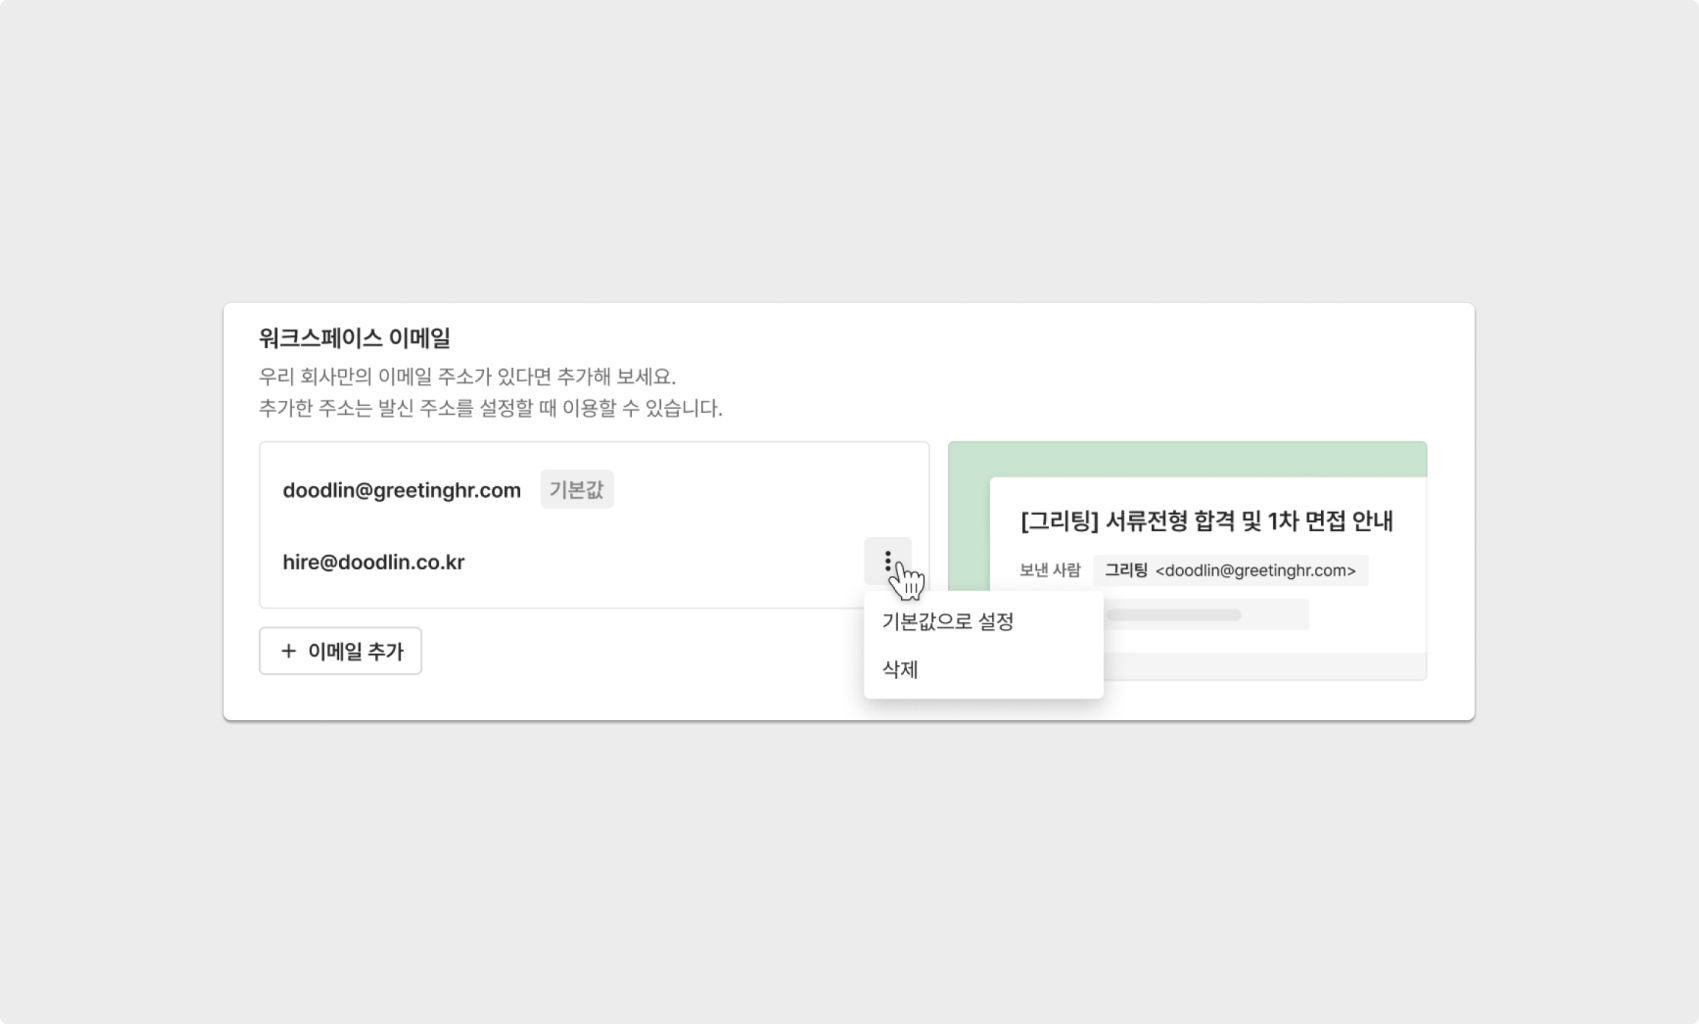1699x1024 pixels.
Task: Select the hire@doodlin.co.kr email address
Action: pos(373,562)
